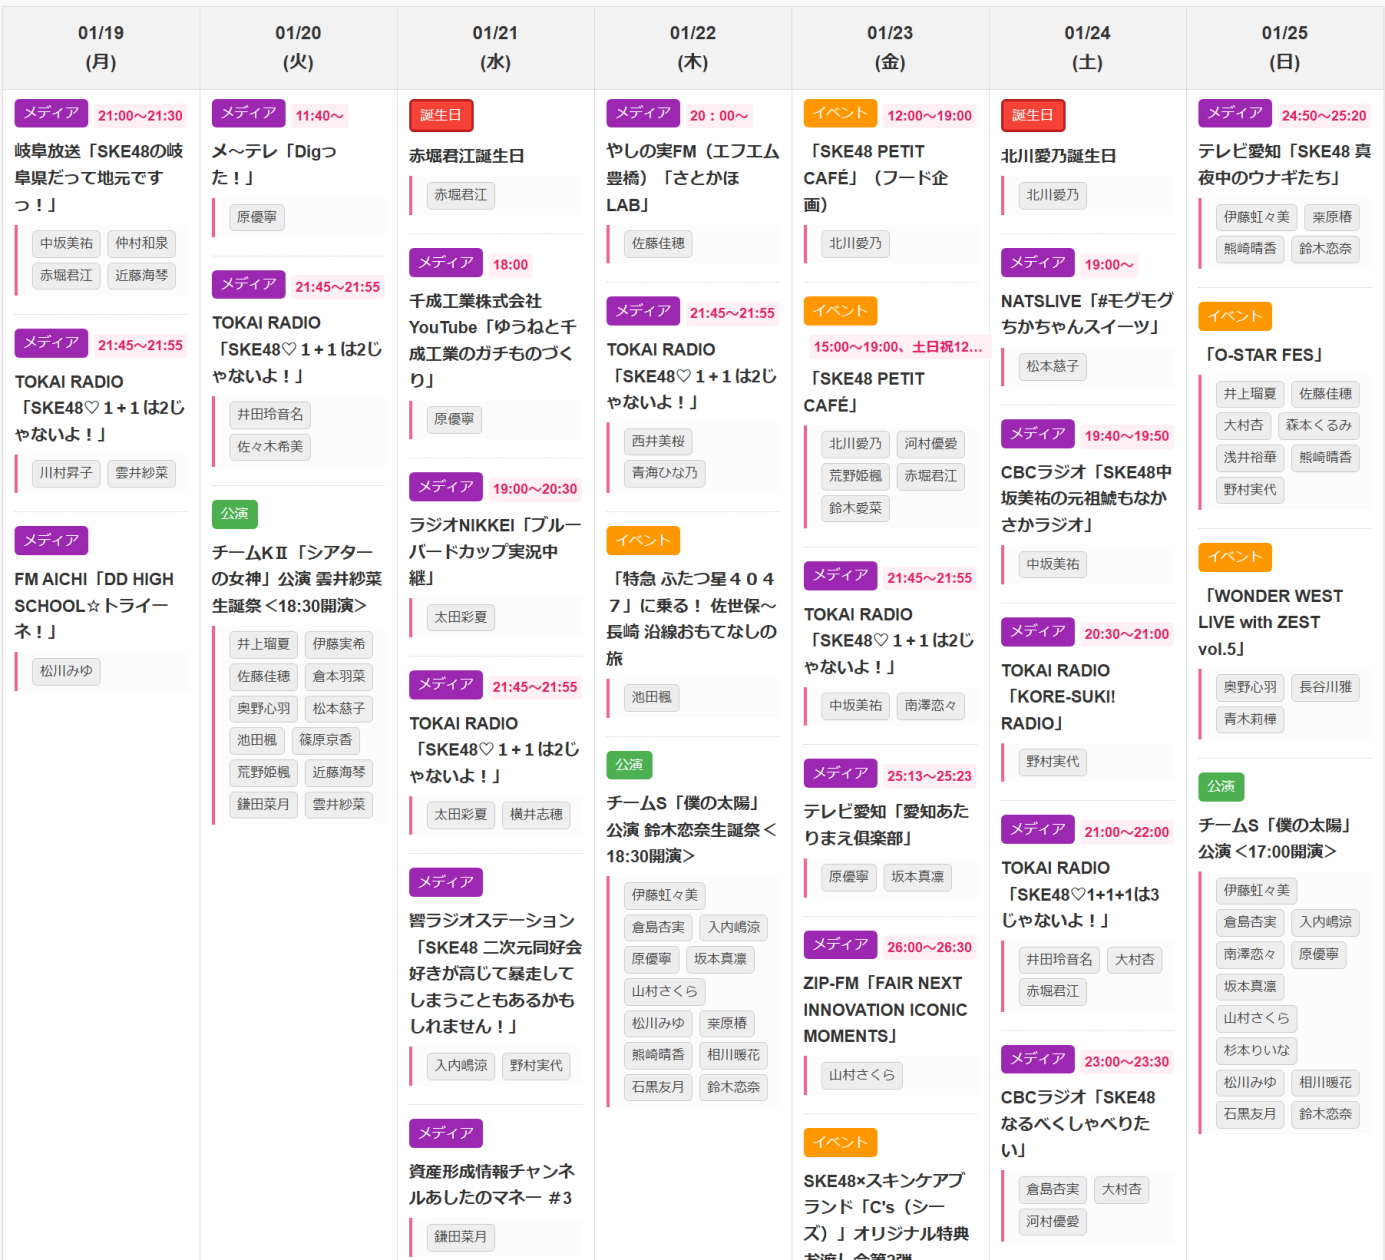Click the 鎌田菜月 tag under 資産形成情報チャンネル
Screen dimensions: 1385x1260
[460, 1237]
